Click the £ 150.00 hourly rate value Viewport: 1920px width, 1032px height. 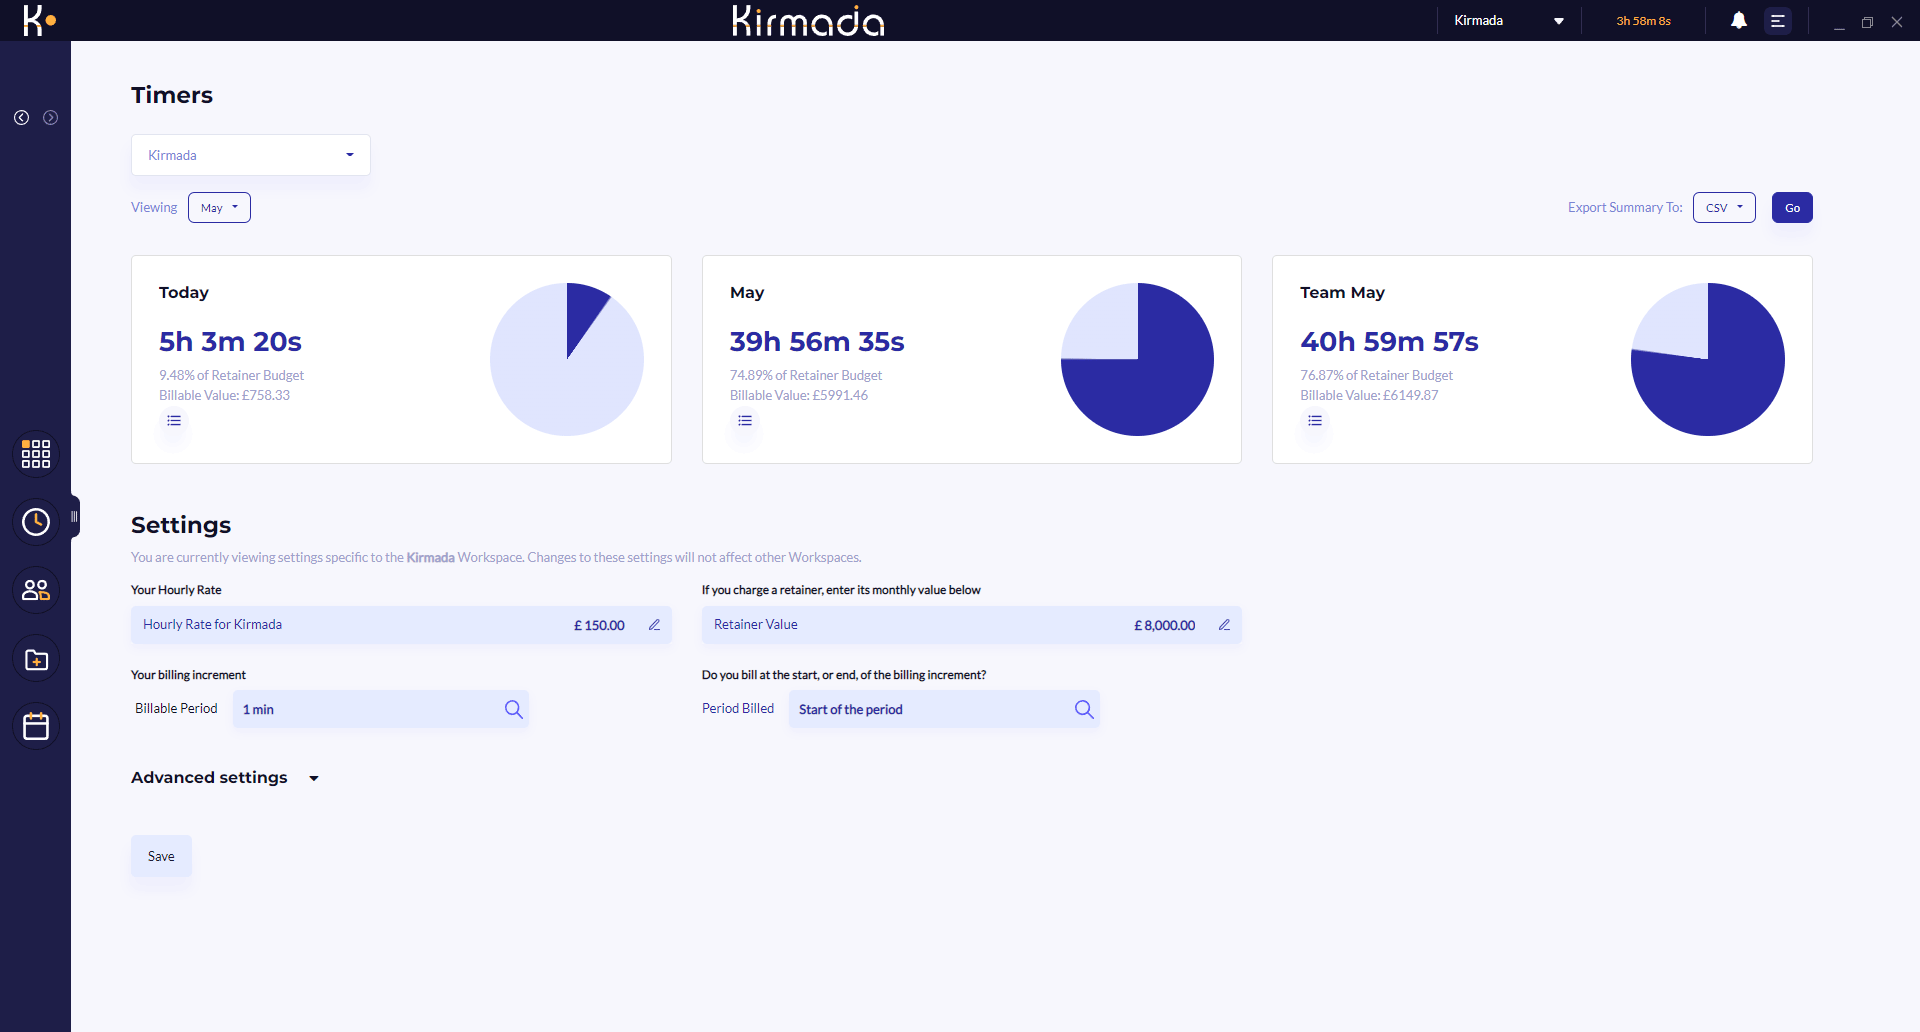[x=599, y=625]
